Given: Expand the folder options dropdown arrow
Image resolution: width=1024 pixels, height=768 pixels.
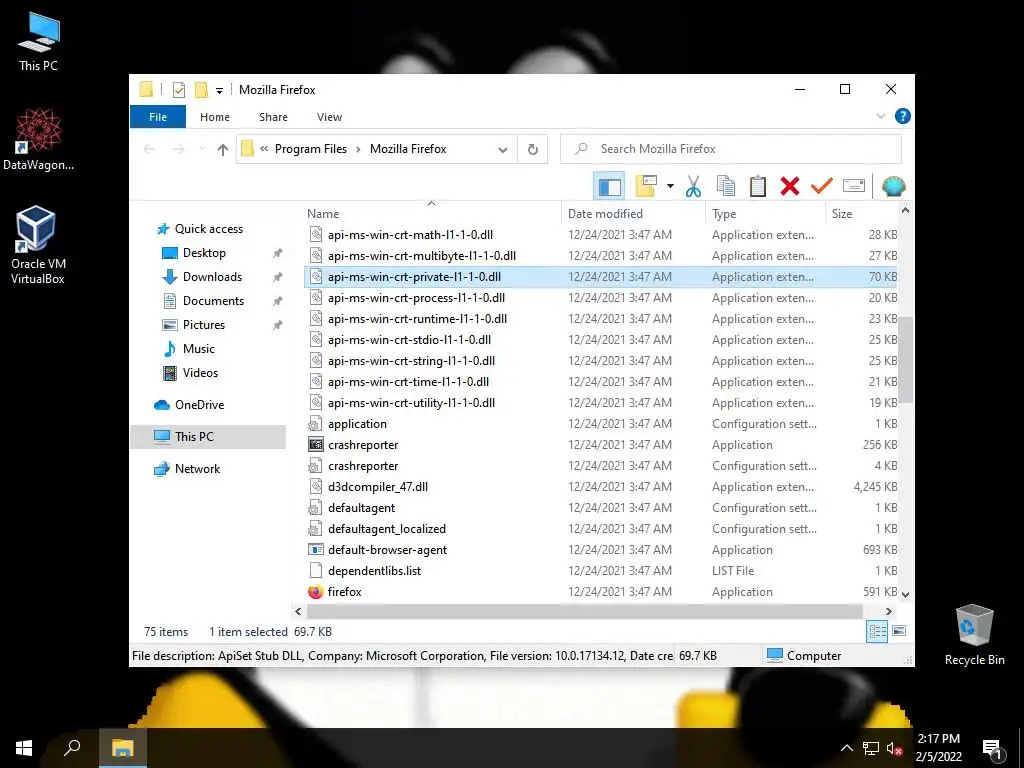Looking at the screenshot, I should click(x=670, y=186).
